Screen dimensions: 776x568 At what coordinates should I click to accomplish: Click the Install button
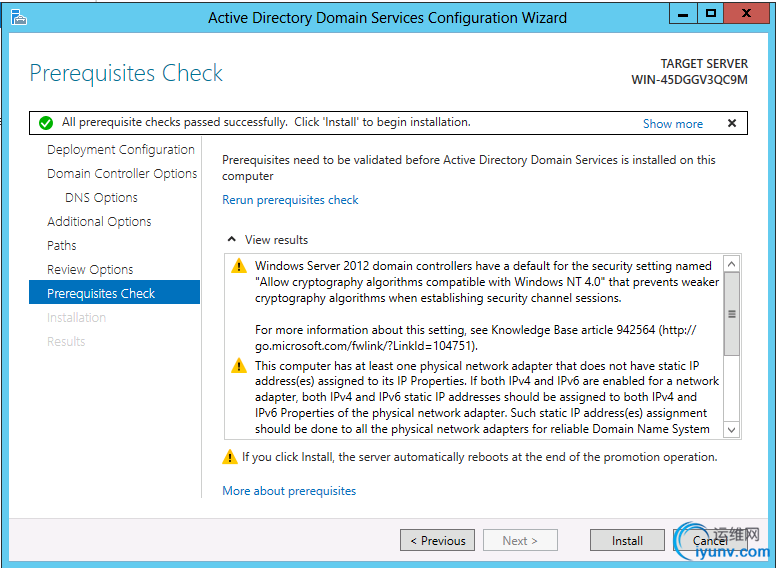[627, 540]
